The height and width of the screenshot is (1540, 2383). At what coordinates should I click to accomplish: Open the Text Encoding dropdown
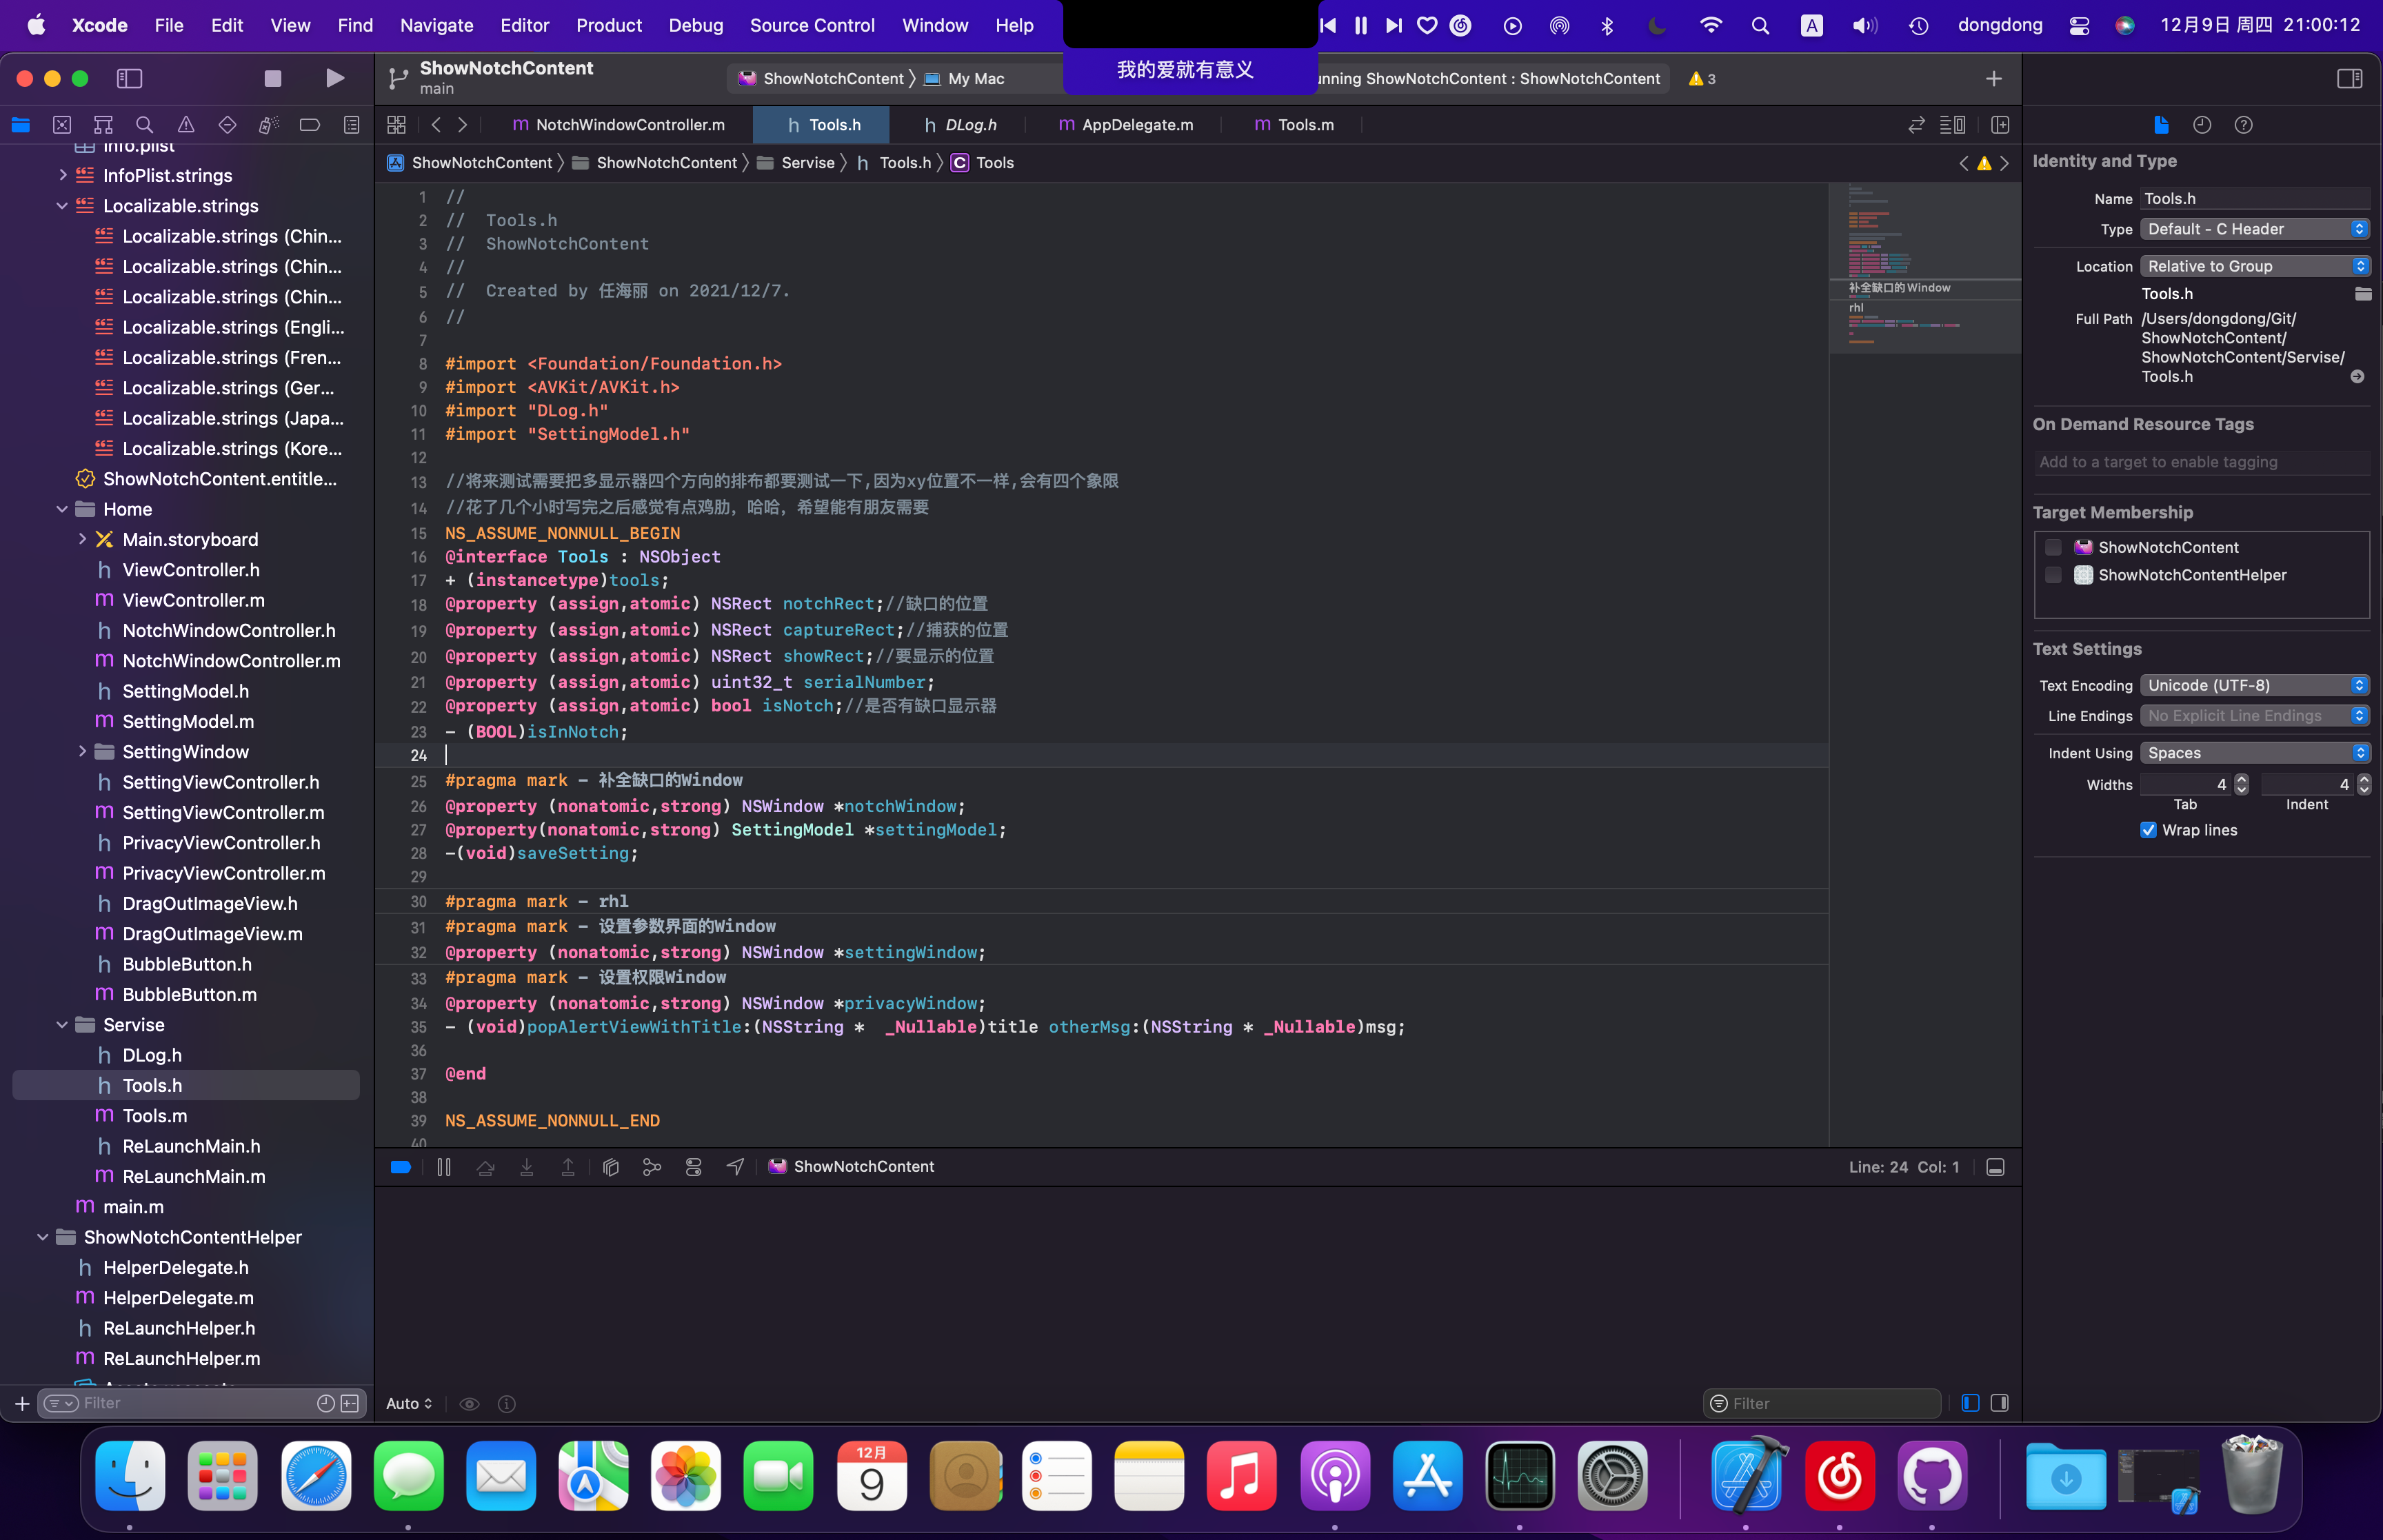(x=2254, y=685)
